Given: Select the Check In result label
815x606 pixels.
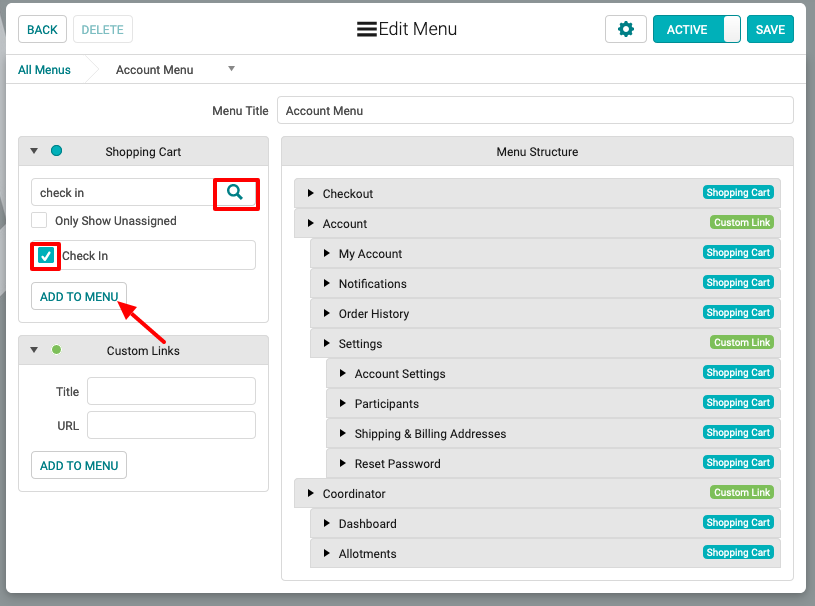Looking at the screenshot, I should point(85,256).
